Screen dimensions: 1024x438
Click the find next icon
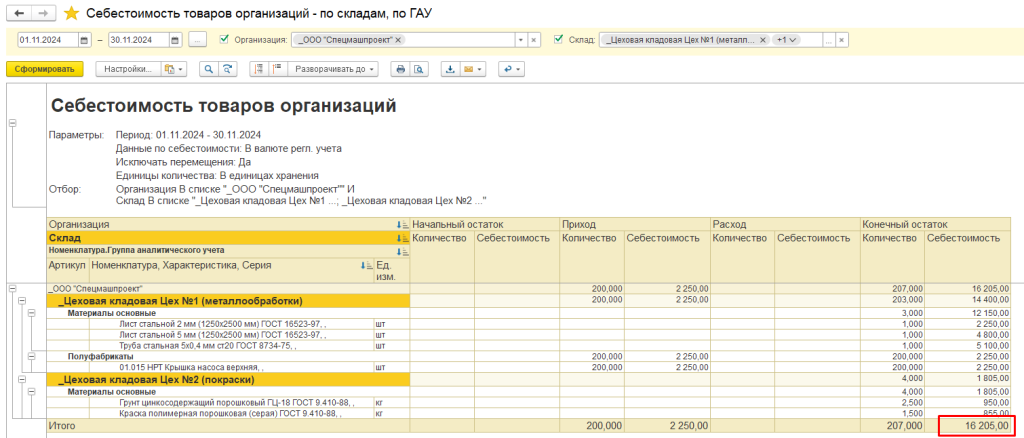click(x=227, y=69)
